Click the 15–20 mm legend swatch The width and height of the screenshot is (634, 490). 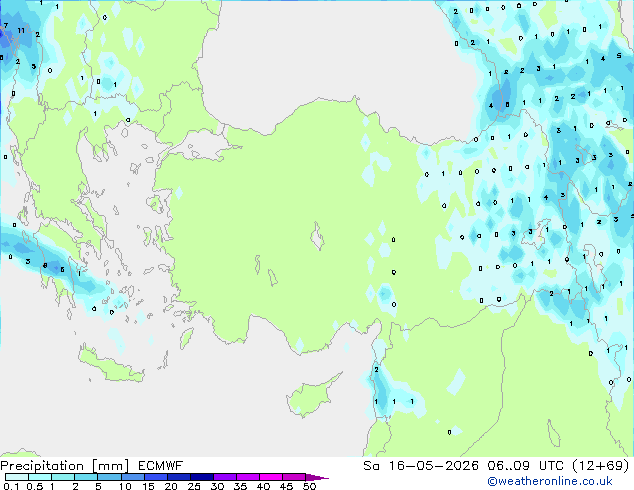click(x=155, y=477)
